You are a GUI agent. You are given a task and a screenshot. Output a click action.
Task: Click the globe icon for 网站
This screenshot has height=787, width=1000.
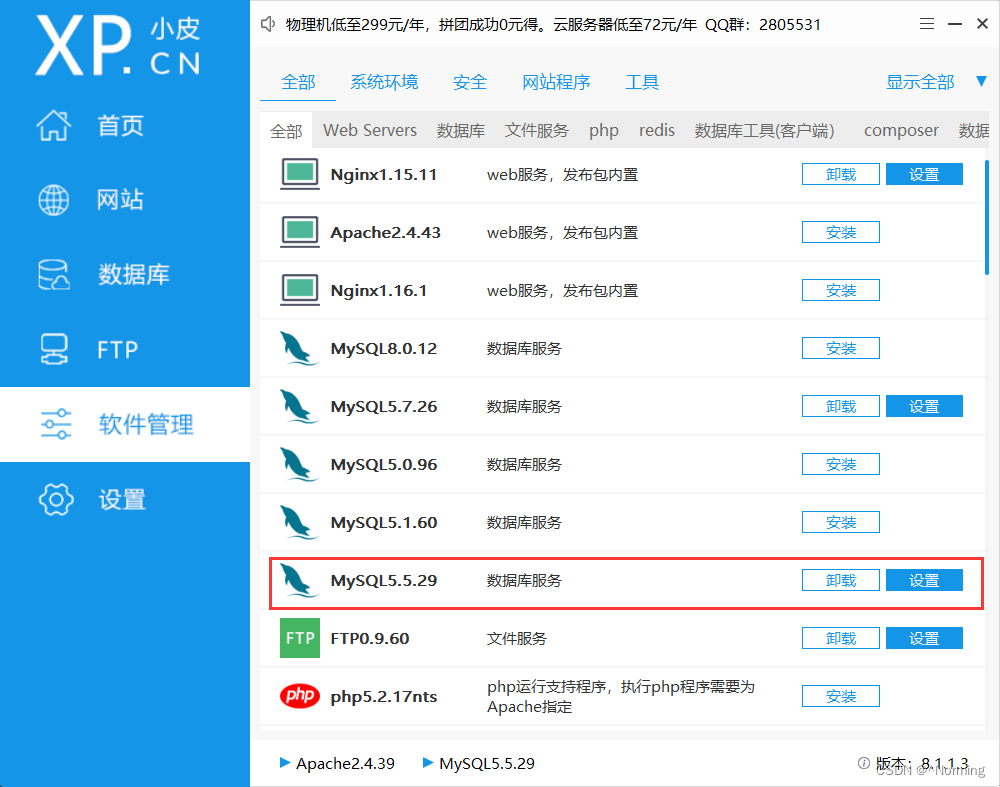click(x=54, y=200)
